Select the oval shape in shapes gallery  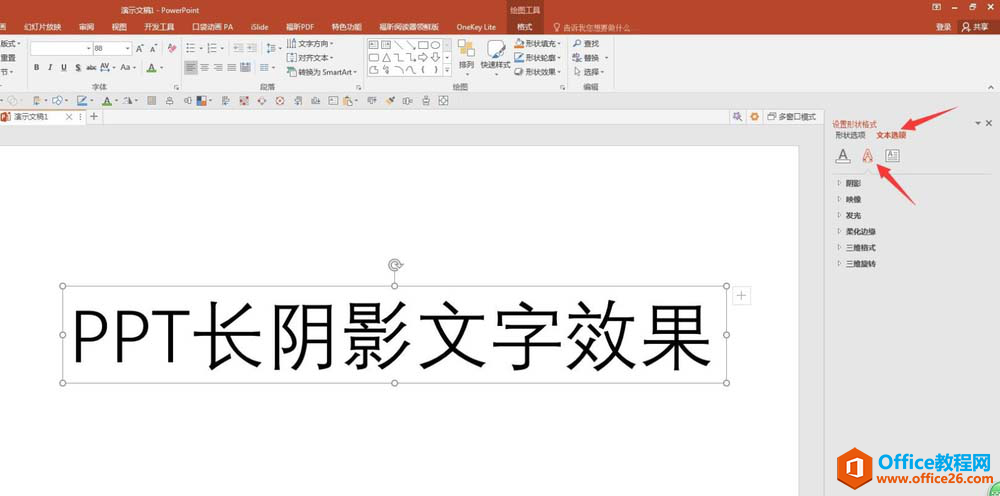[x=435, y=45]
